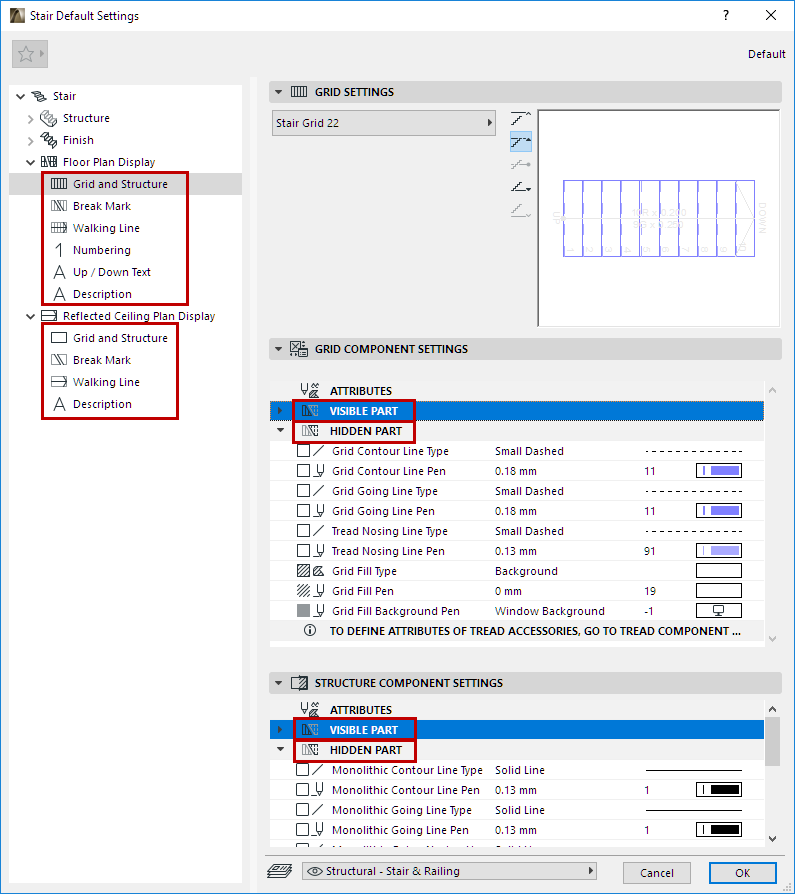Viewport: 795px width, 894px height.
Task: Click the Grid Component Settings panel icon
Action: (299, 349)
